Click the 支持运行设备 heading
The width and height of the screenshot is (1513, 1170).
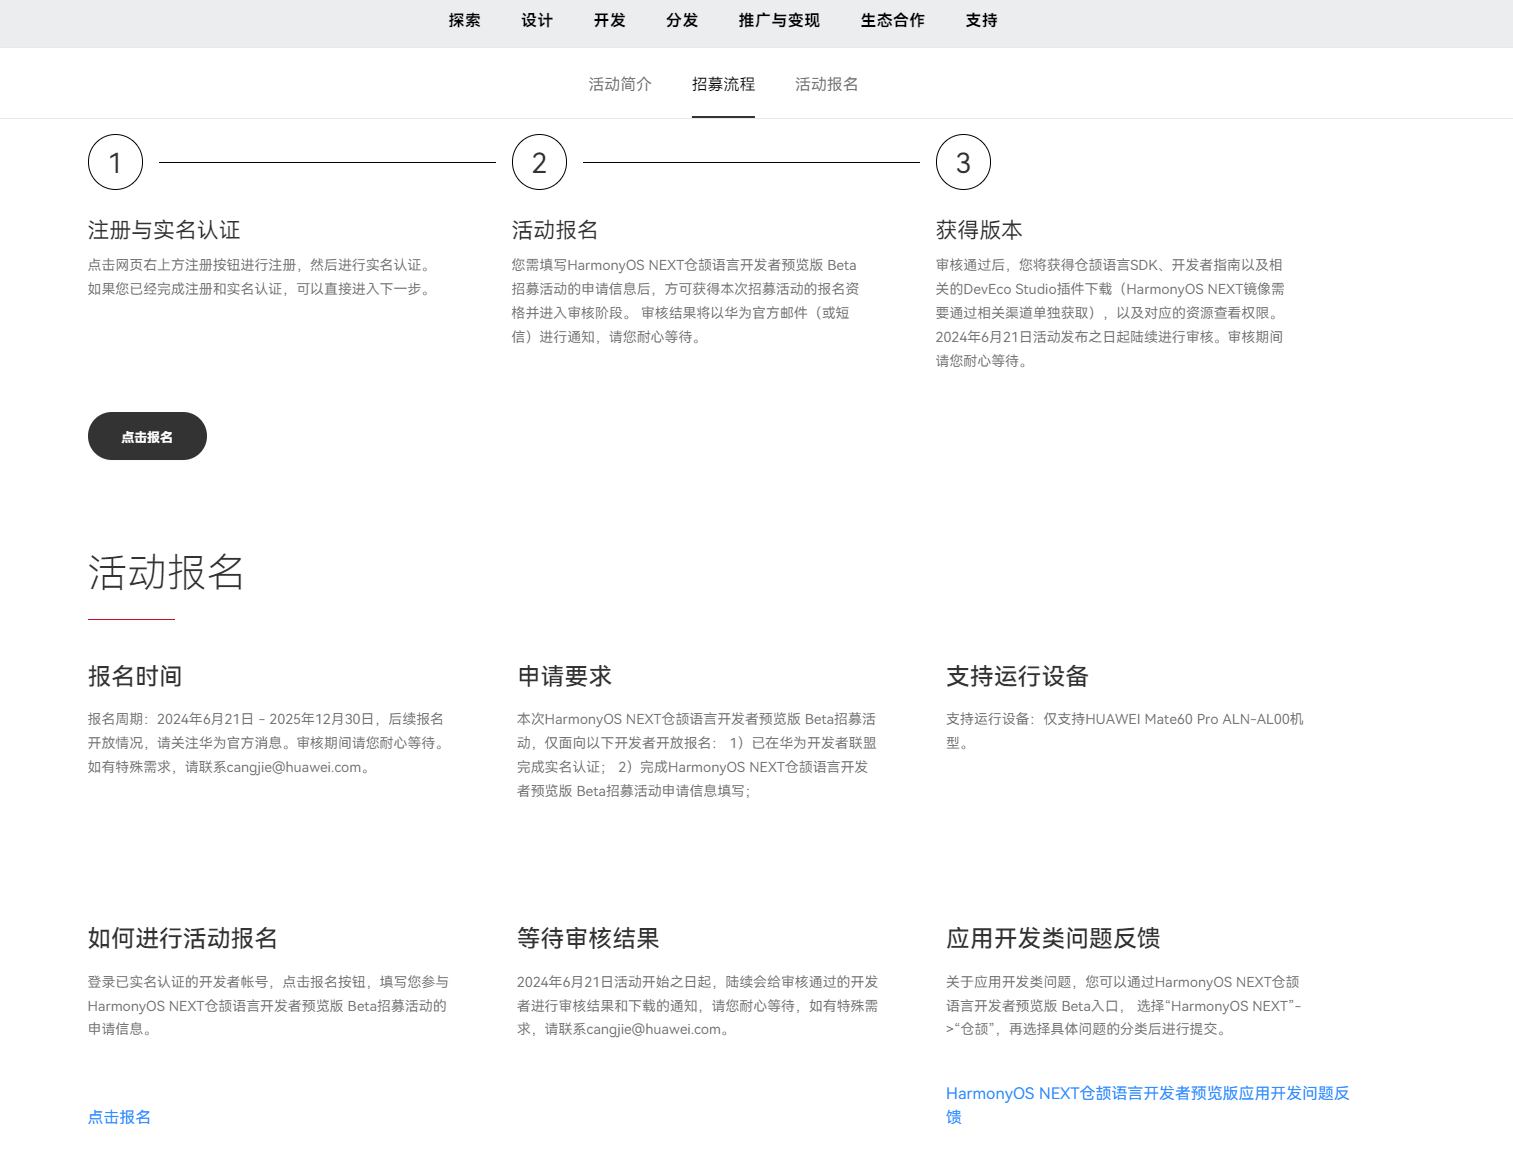point(1017,676)
